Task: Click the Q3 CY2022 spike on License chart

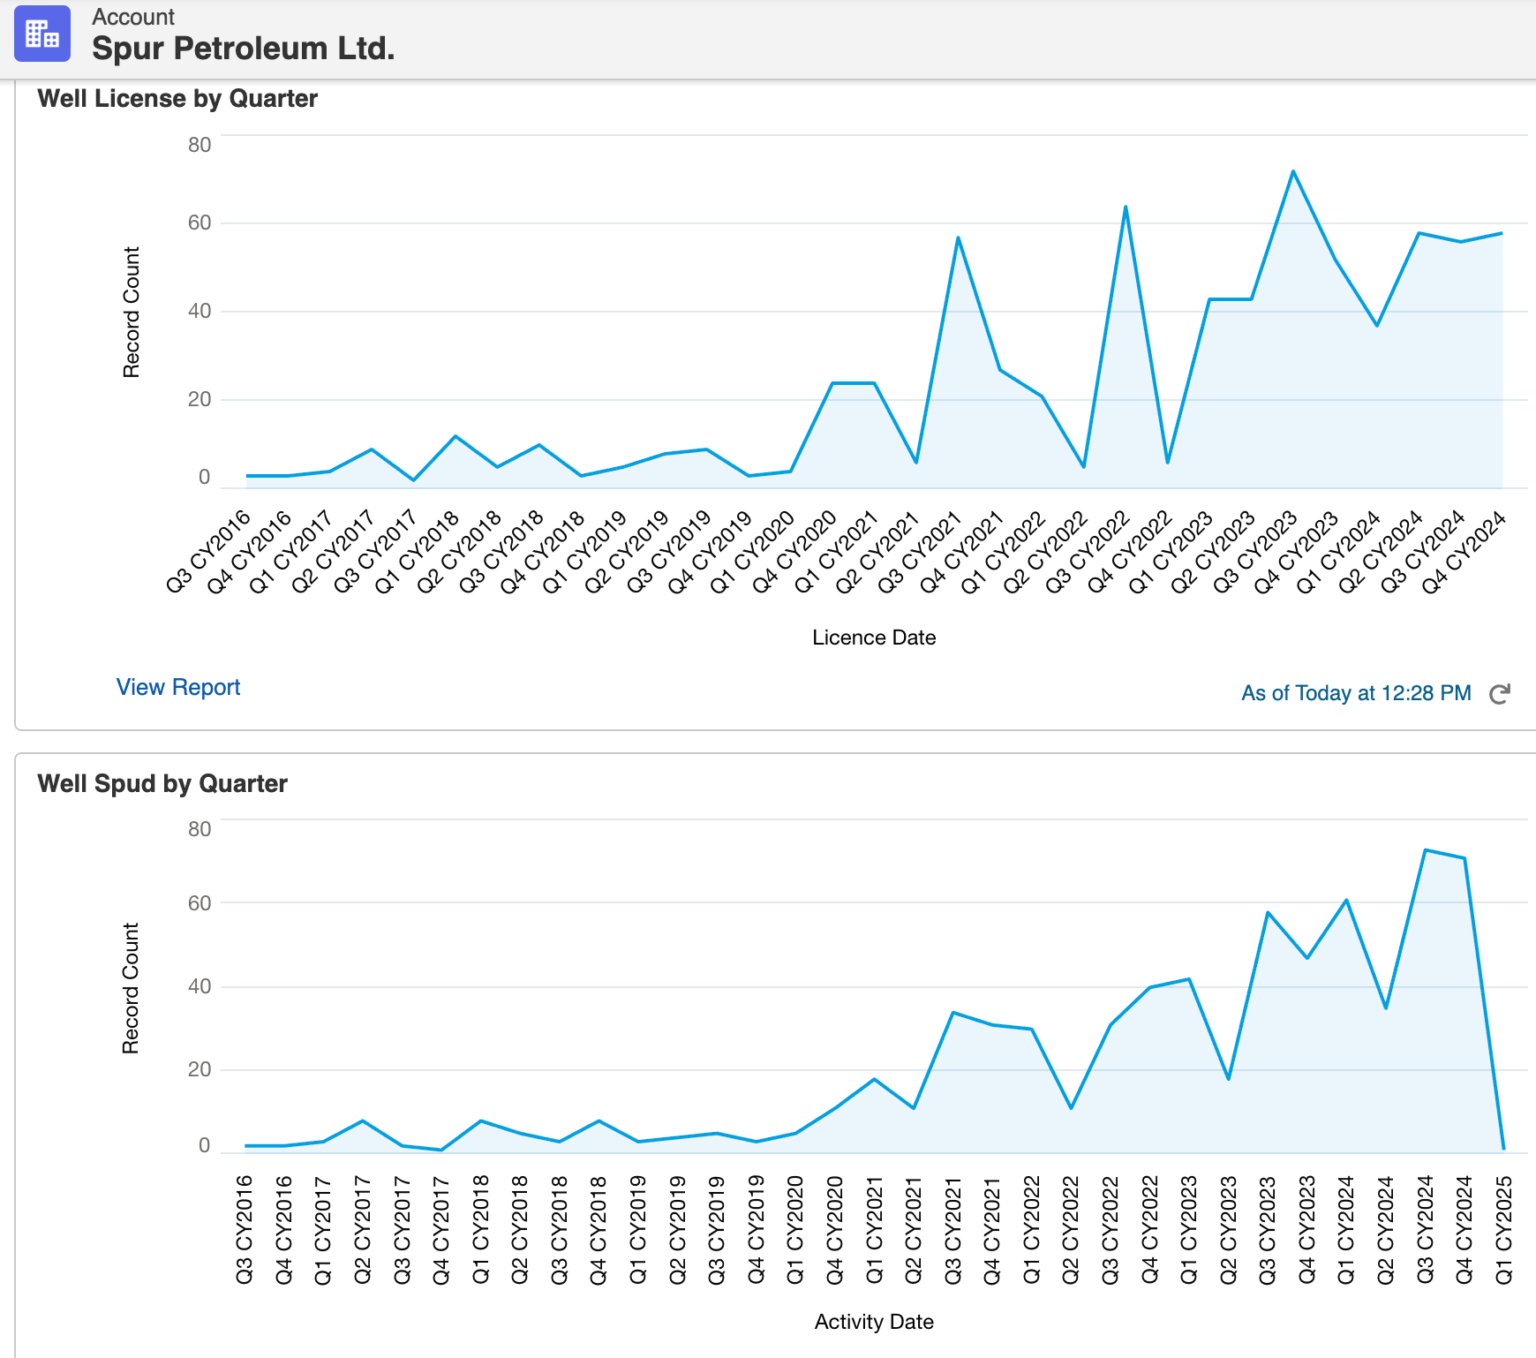Action: tap(1126, 206)
